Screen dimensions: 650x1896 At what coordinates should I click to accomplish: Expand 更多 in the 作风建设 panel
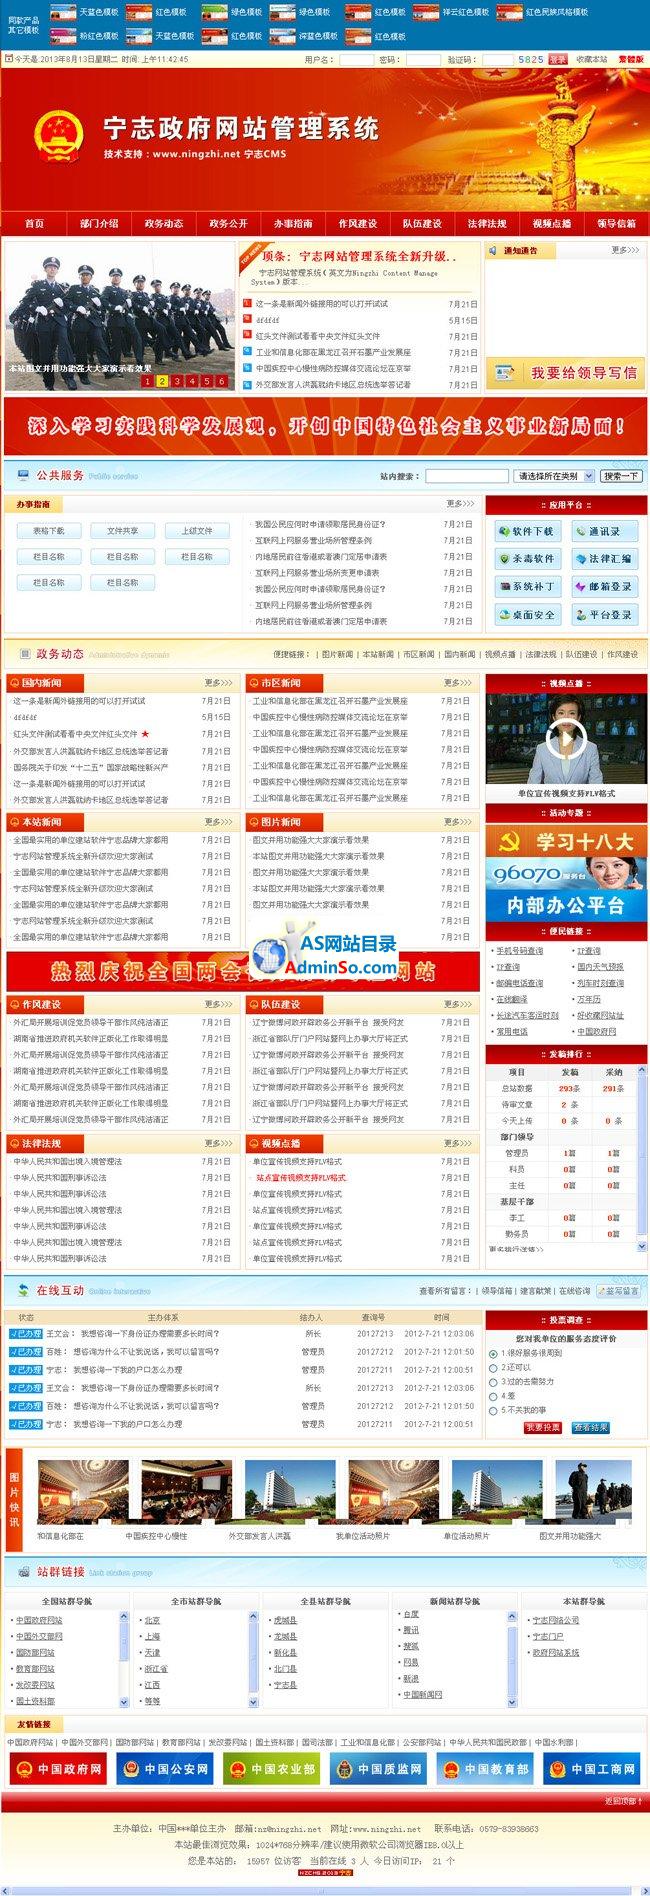coord(219,1004)
